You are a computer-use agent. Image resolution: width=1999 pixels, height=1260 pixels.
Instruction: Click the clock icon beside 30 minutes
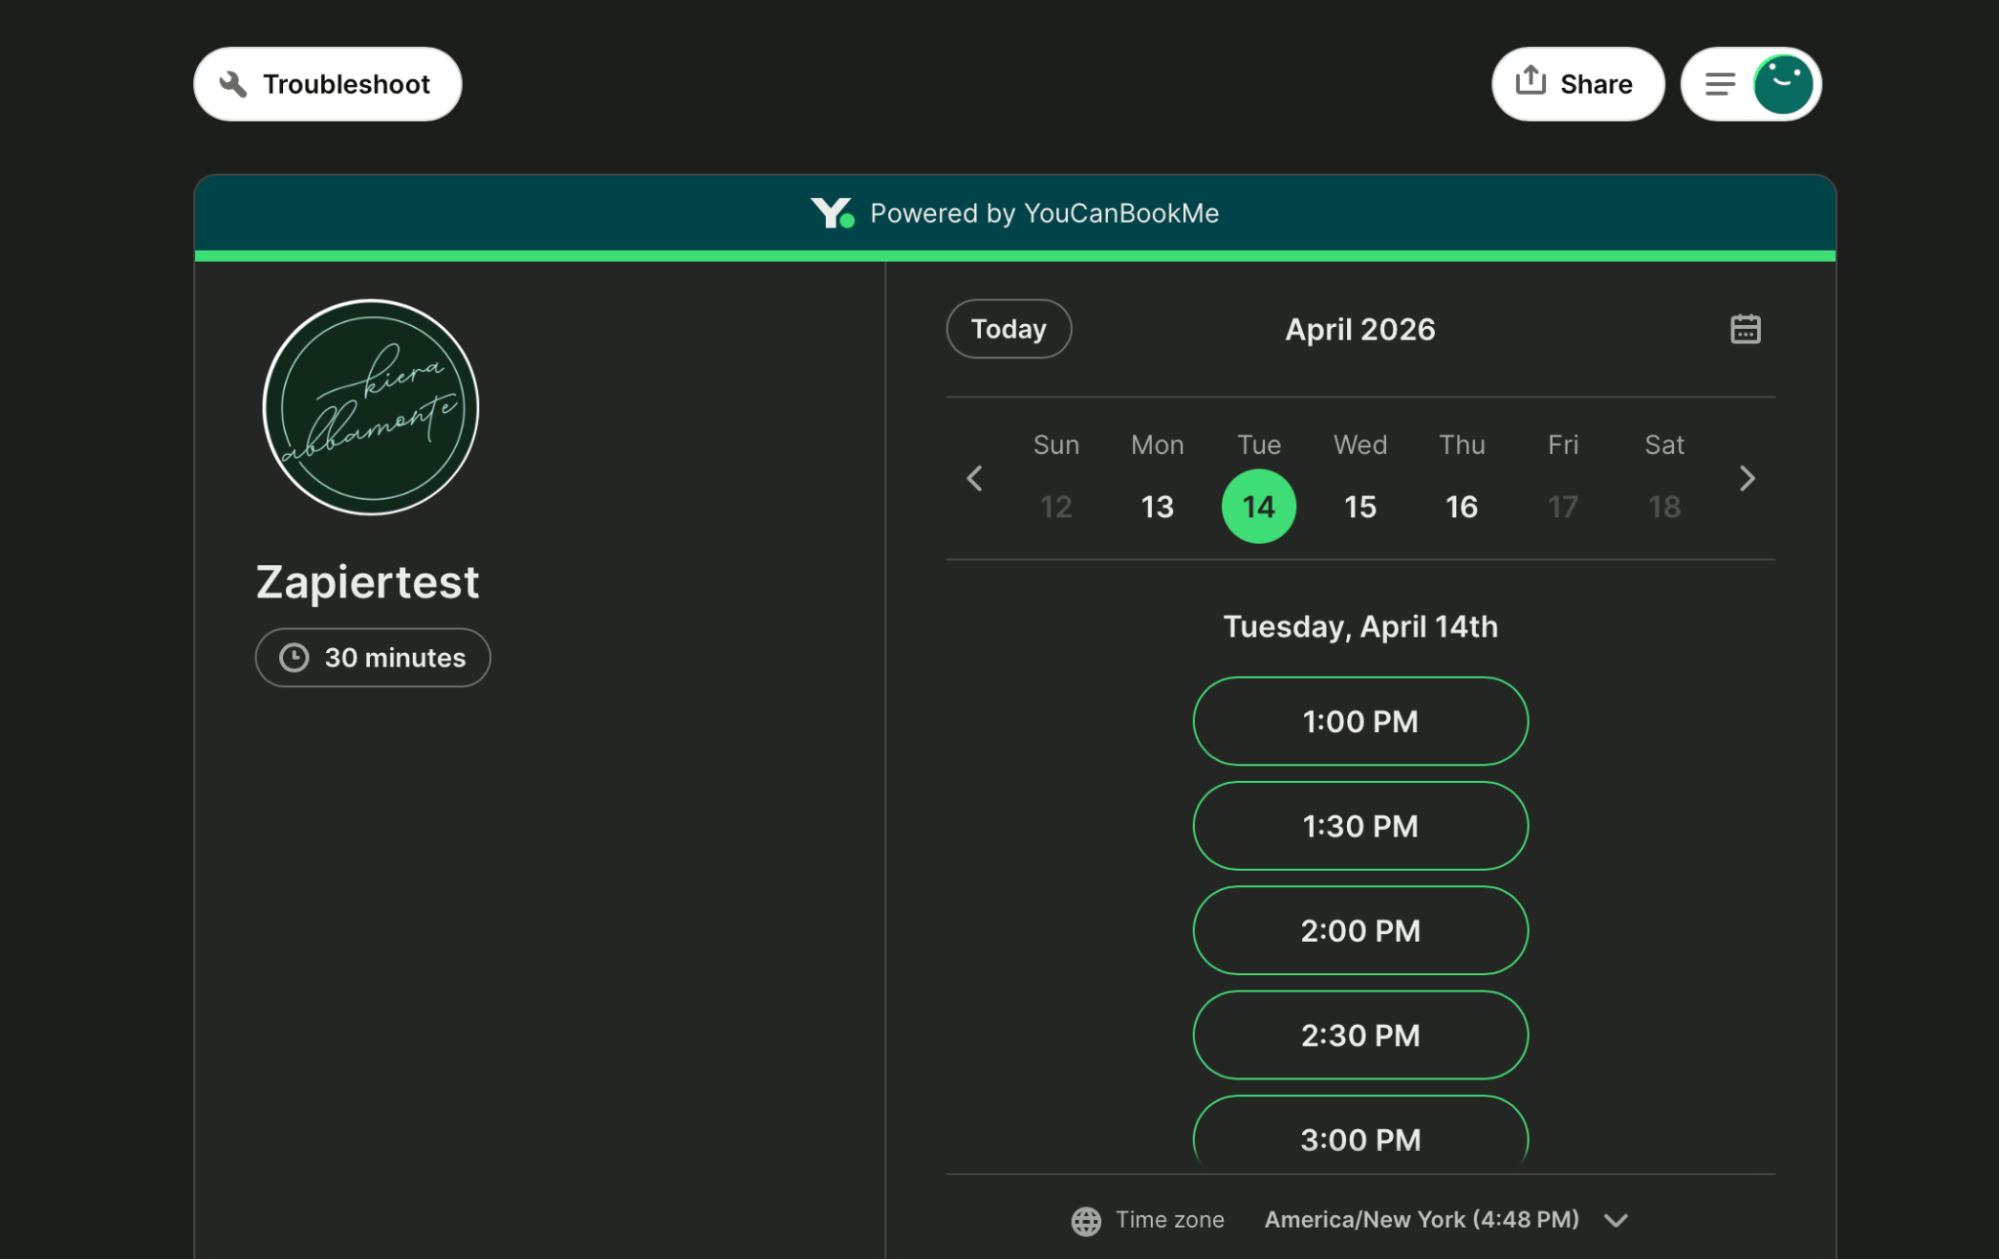(295, 657)
